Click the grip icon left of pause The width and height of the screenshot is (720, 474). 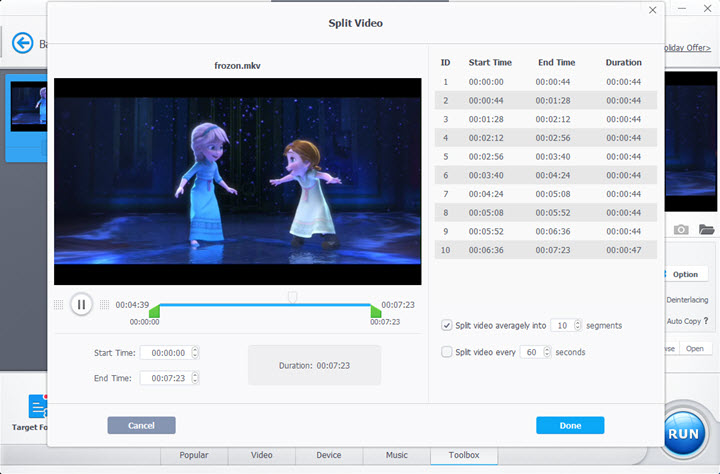(x=59, y=305)
